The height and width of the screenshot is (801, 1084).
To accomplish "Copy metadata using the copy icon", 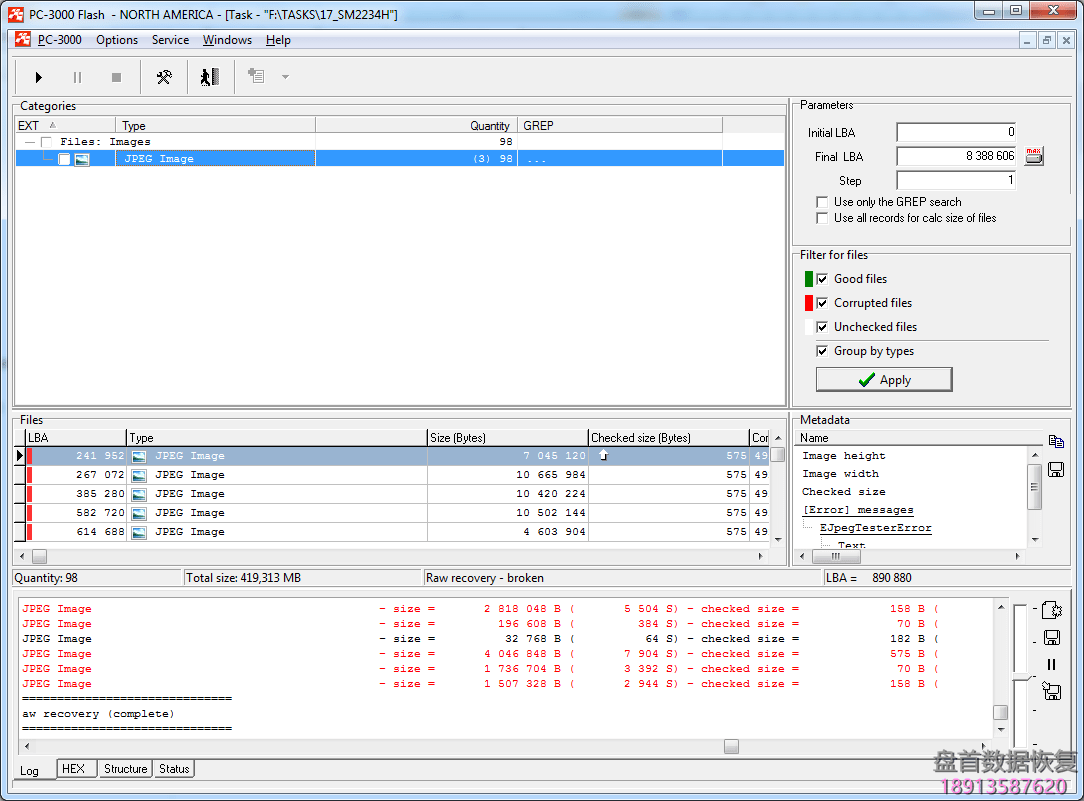I will (x=1056, y=441).
